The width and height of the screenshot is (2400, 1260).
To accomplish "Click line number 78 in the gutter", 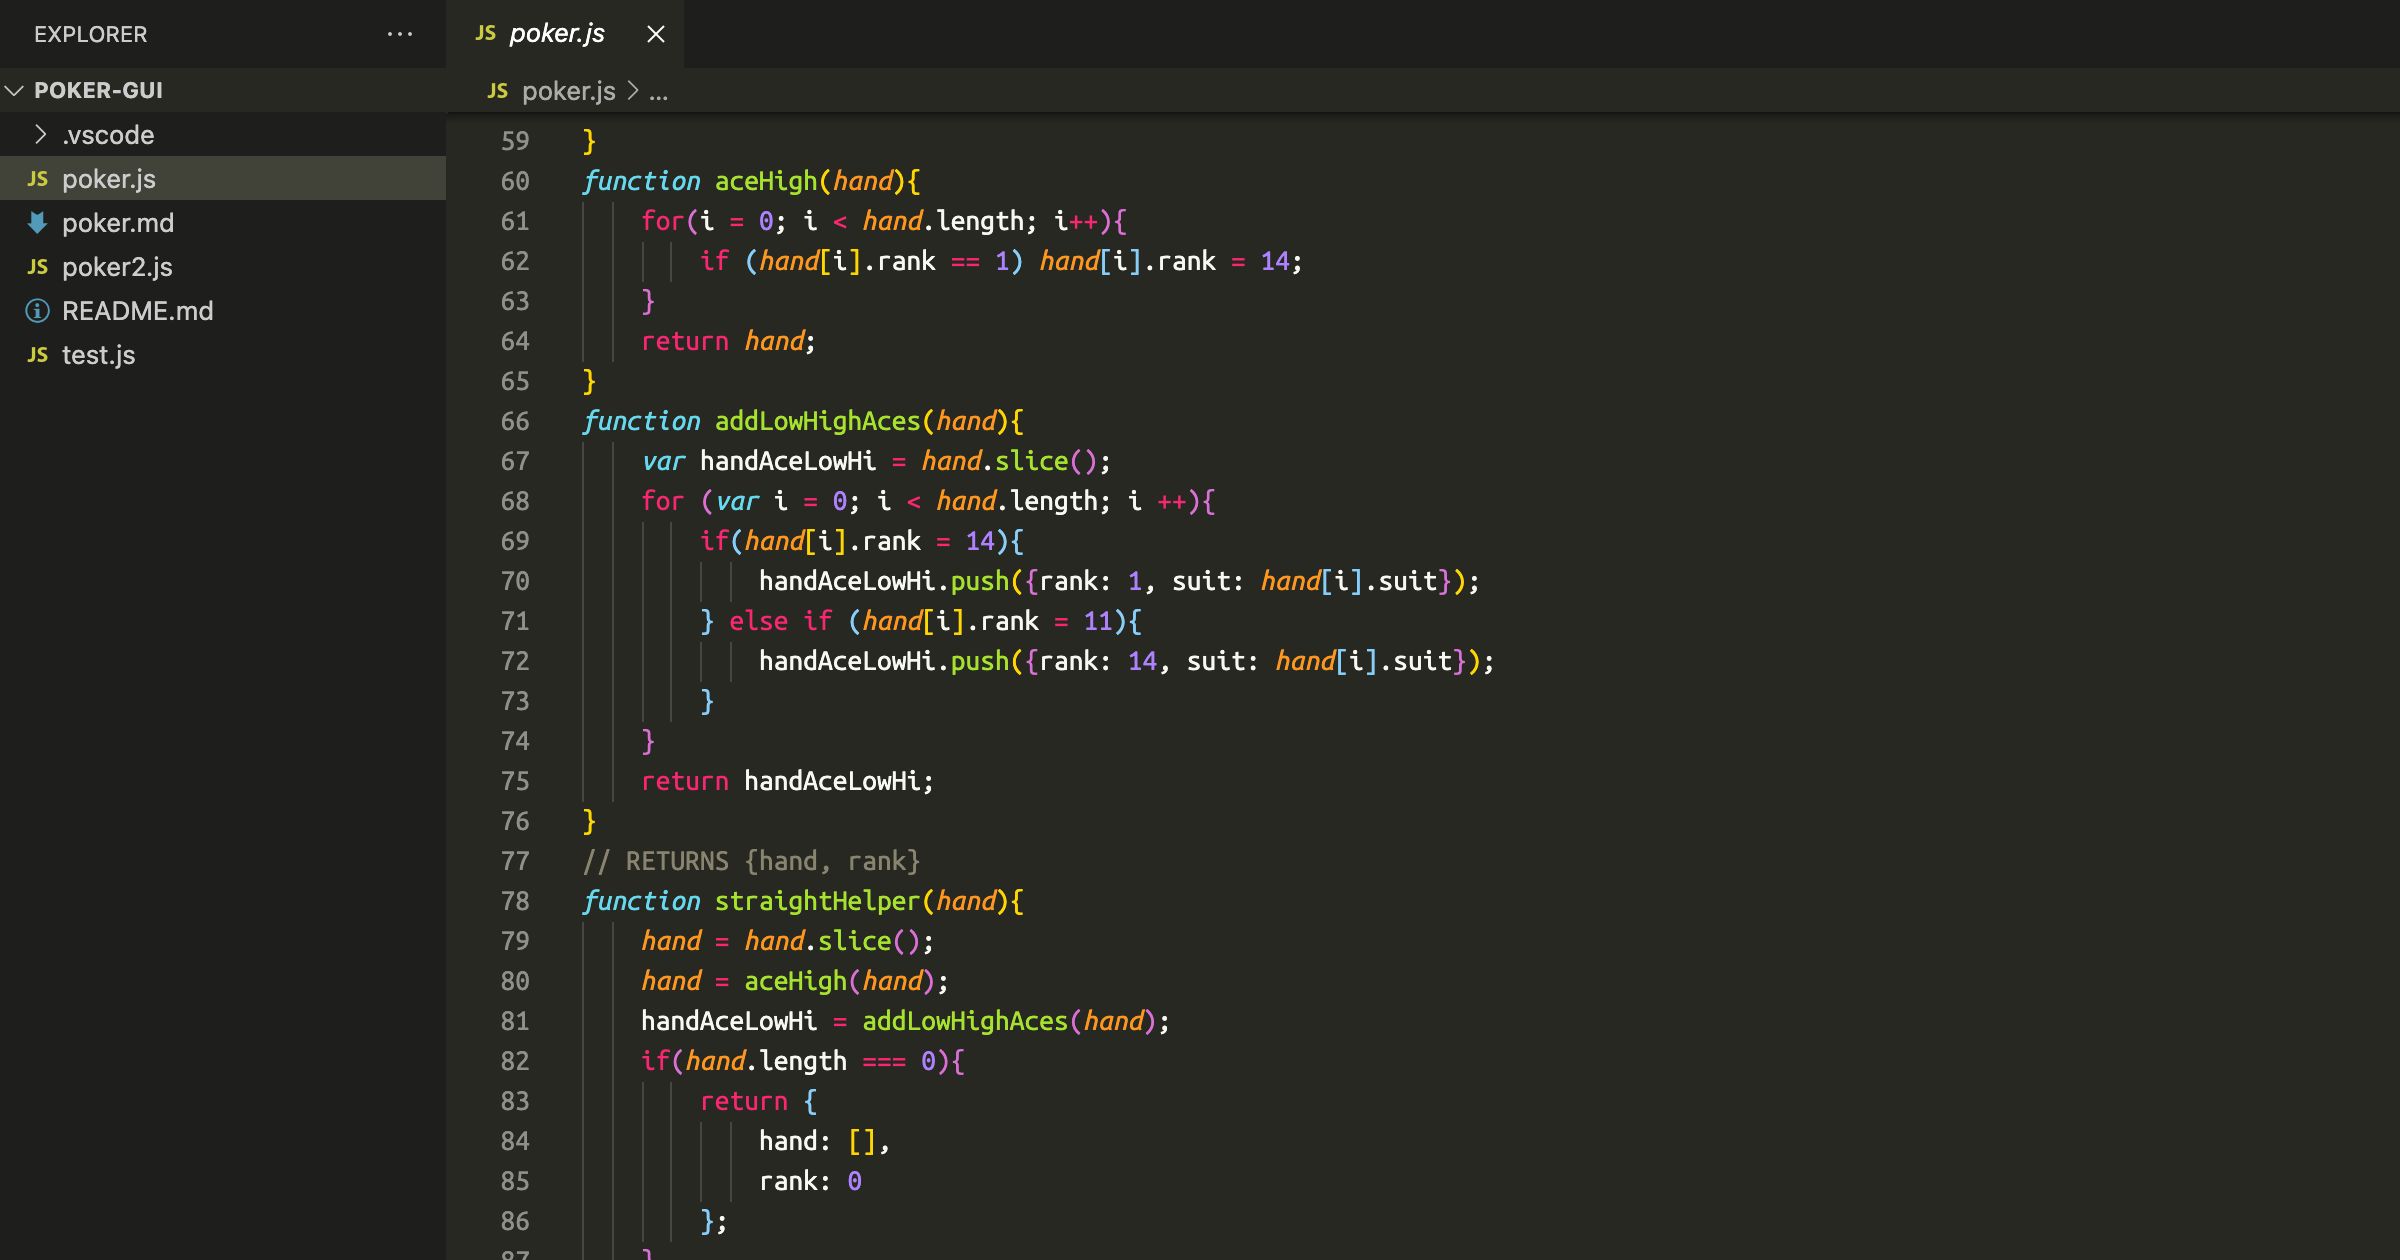I will pyautogui.click(x=515, y=900).
